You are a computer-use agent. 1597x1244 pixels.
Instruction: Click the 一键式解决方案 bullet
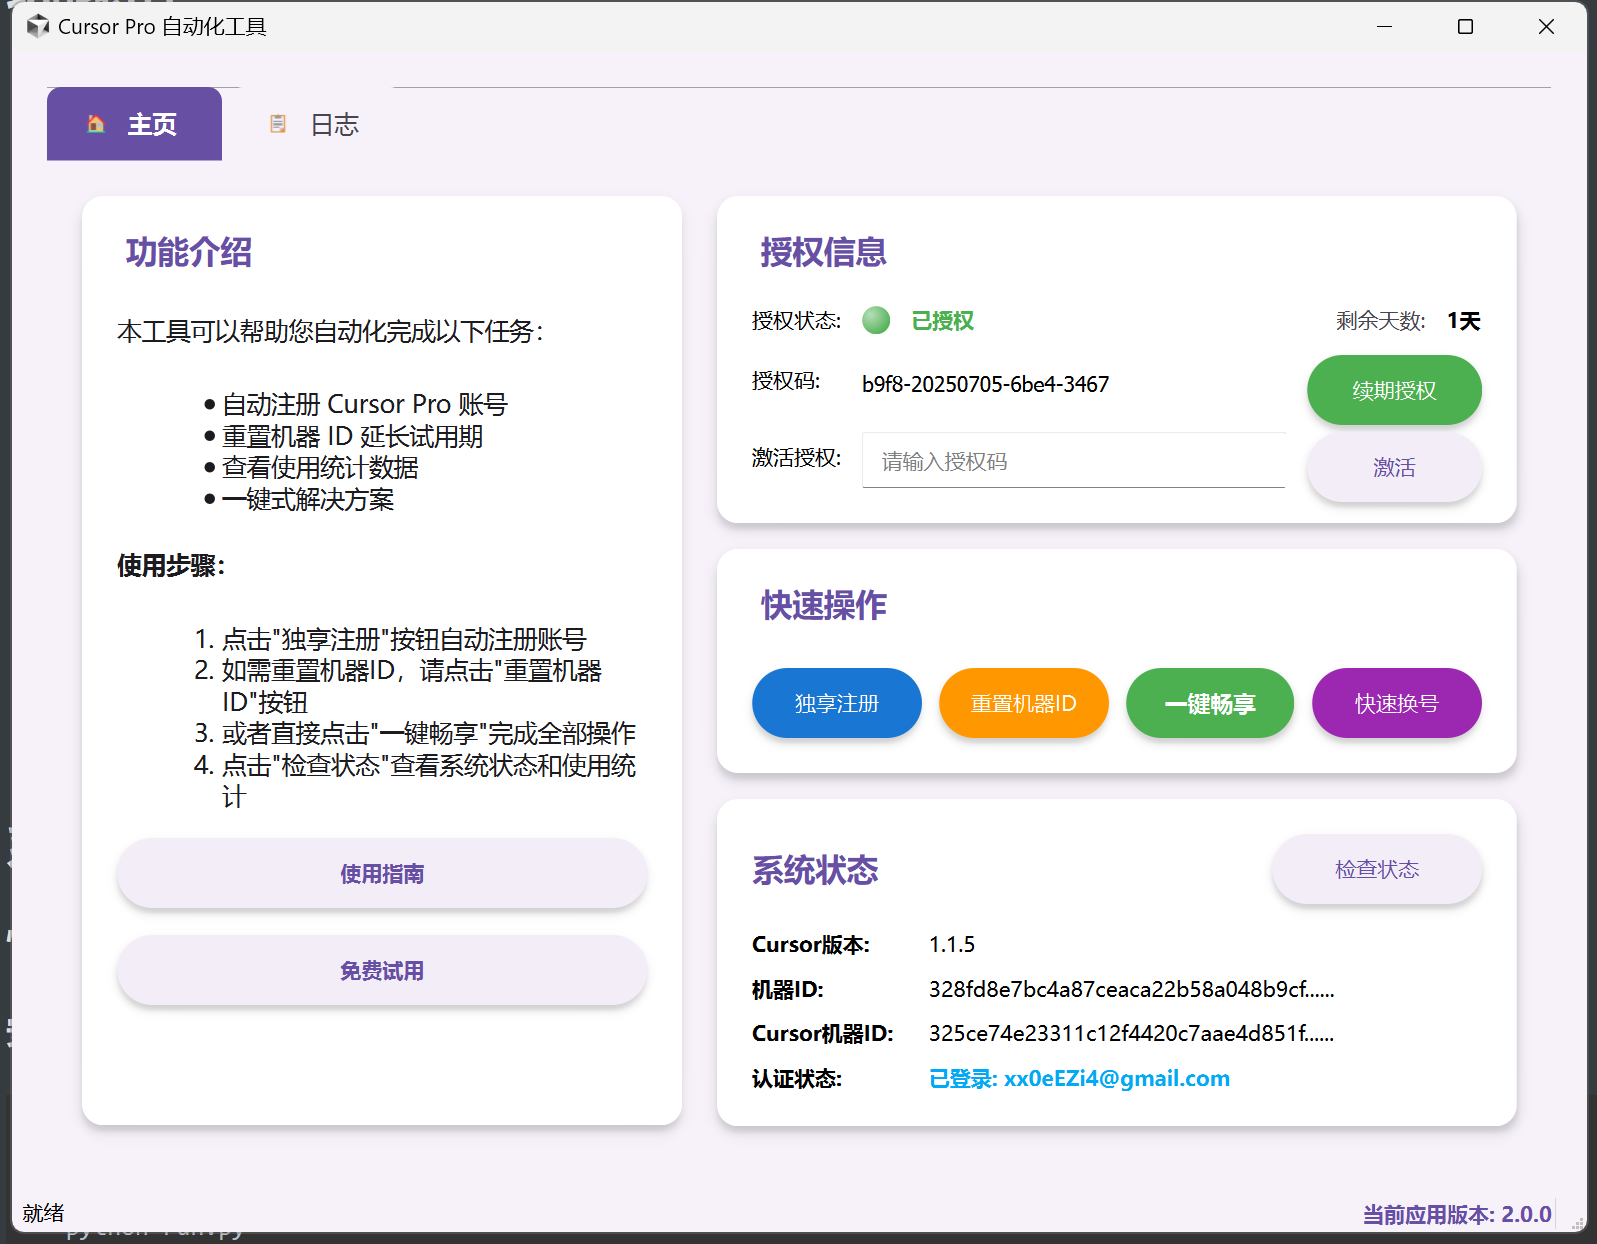[308, 499]
